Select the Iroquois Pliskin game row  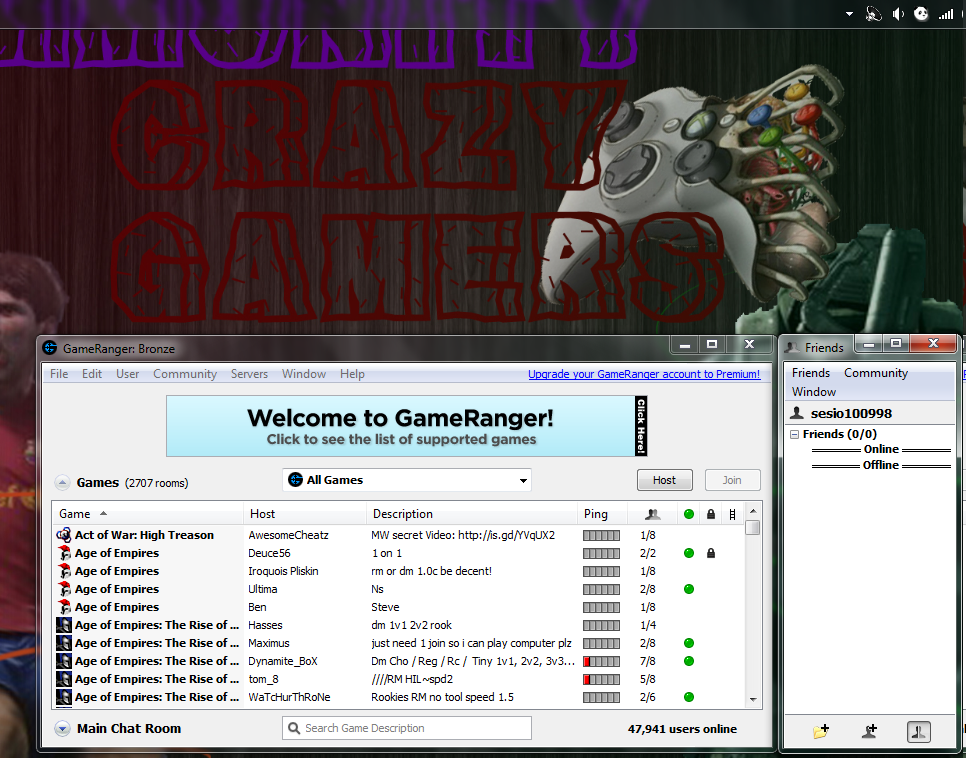tap(399, 571)
